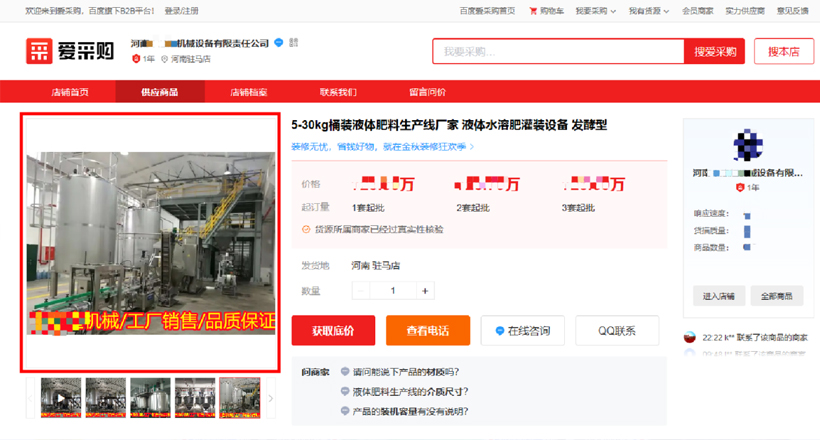Screen dimensions: 820x440
Task: Switch to 店铺首页 tab
Action: [70, 92]
